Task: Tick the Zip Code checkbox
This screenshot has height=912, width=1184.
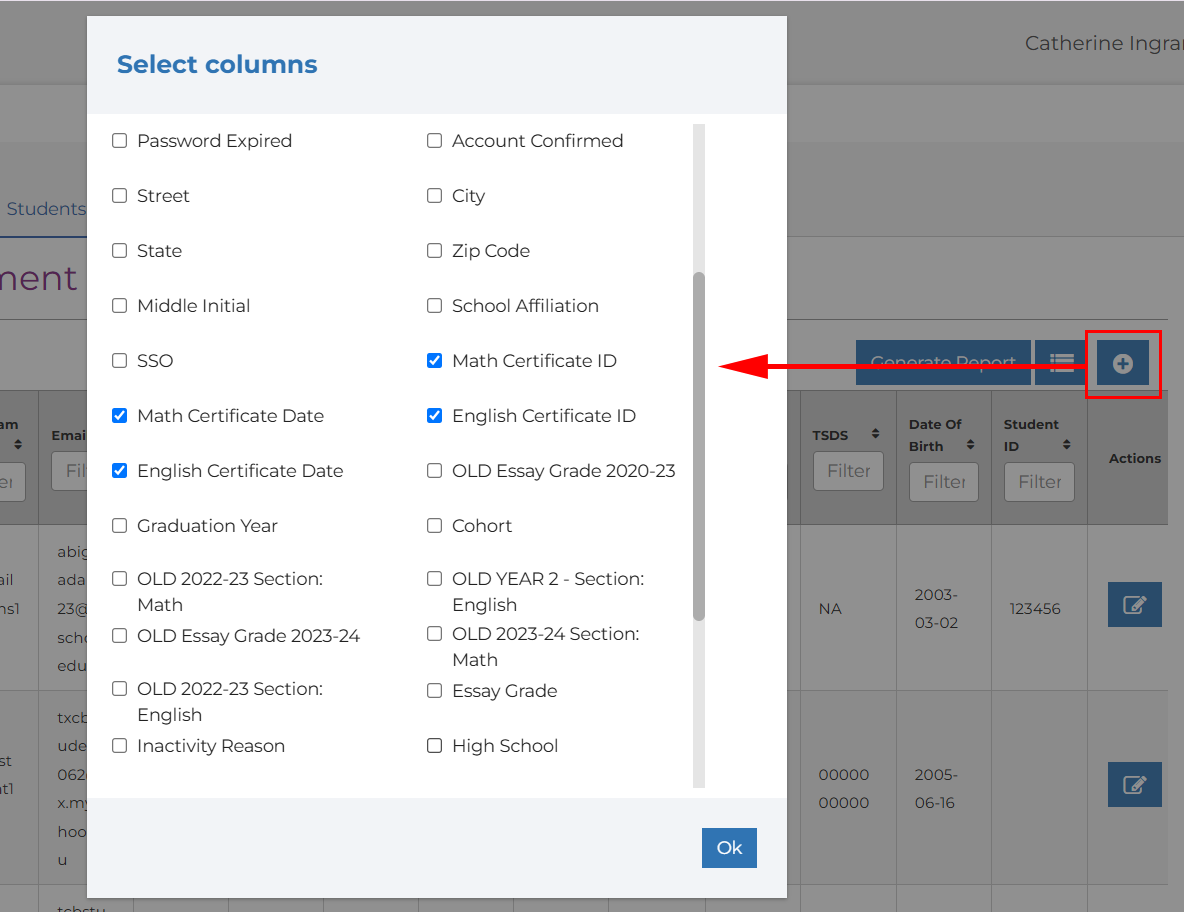Action: point(434,251)
